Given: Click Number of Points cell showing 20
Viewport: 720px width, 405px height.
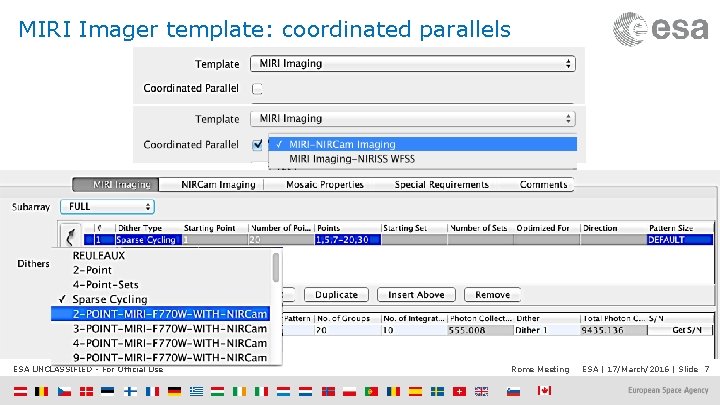Looking at the screenshot, I should point(281,240).
